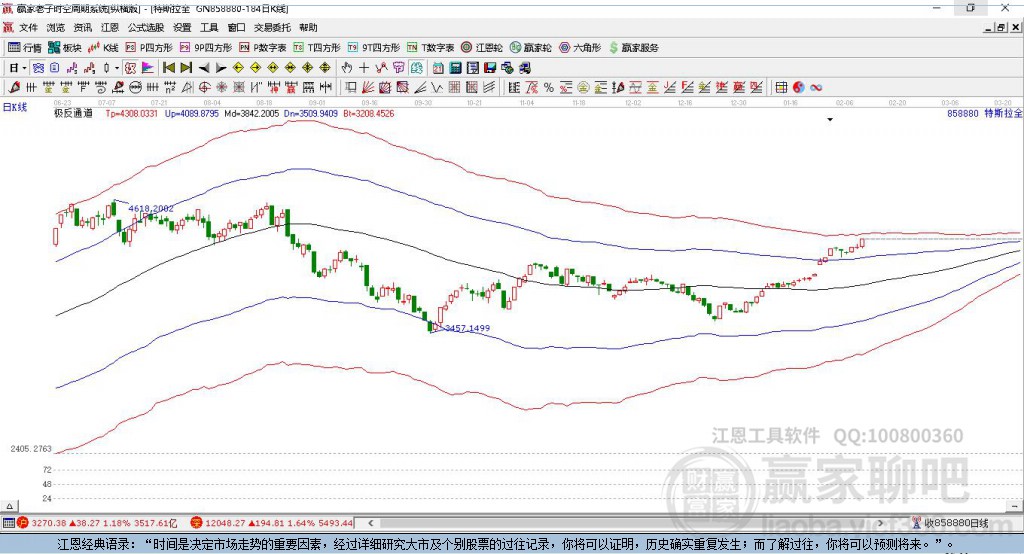The height and width of the screenshot is (554, 1024).
Task: Click the yin-yang taiji icon
Action: pos(798,87)
